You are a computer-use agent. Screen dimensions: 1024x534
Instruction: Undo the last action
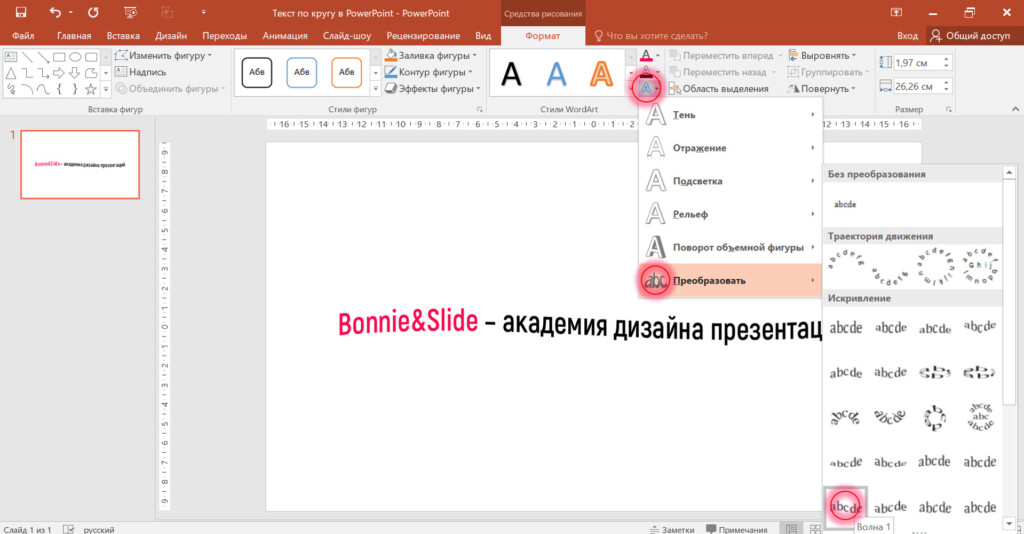[56, 12]
